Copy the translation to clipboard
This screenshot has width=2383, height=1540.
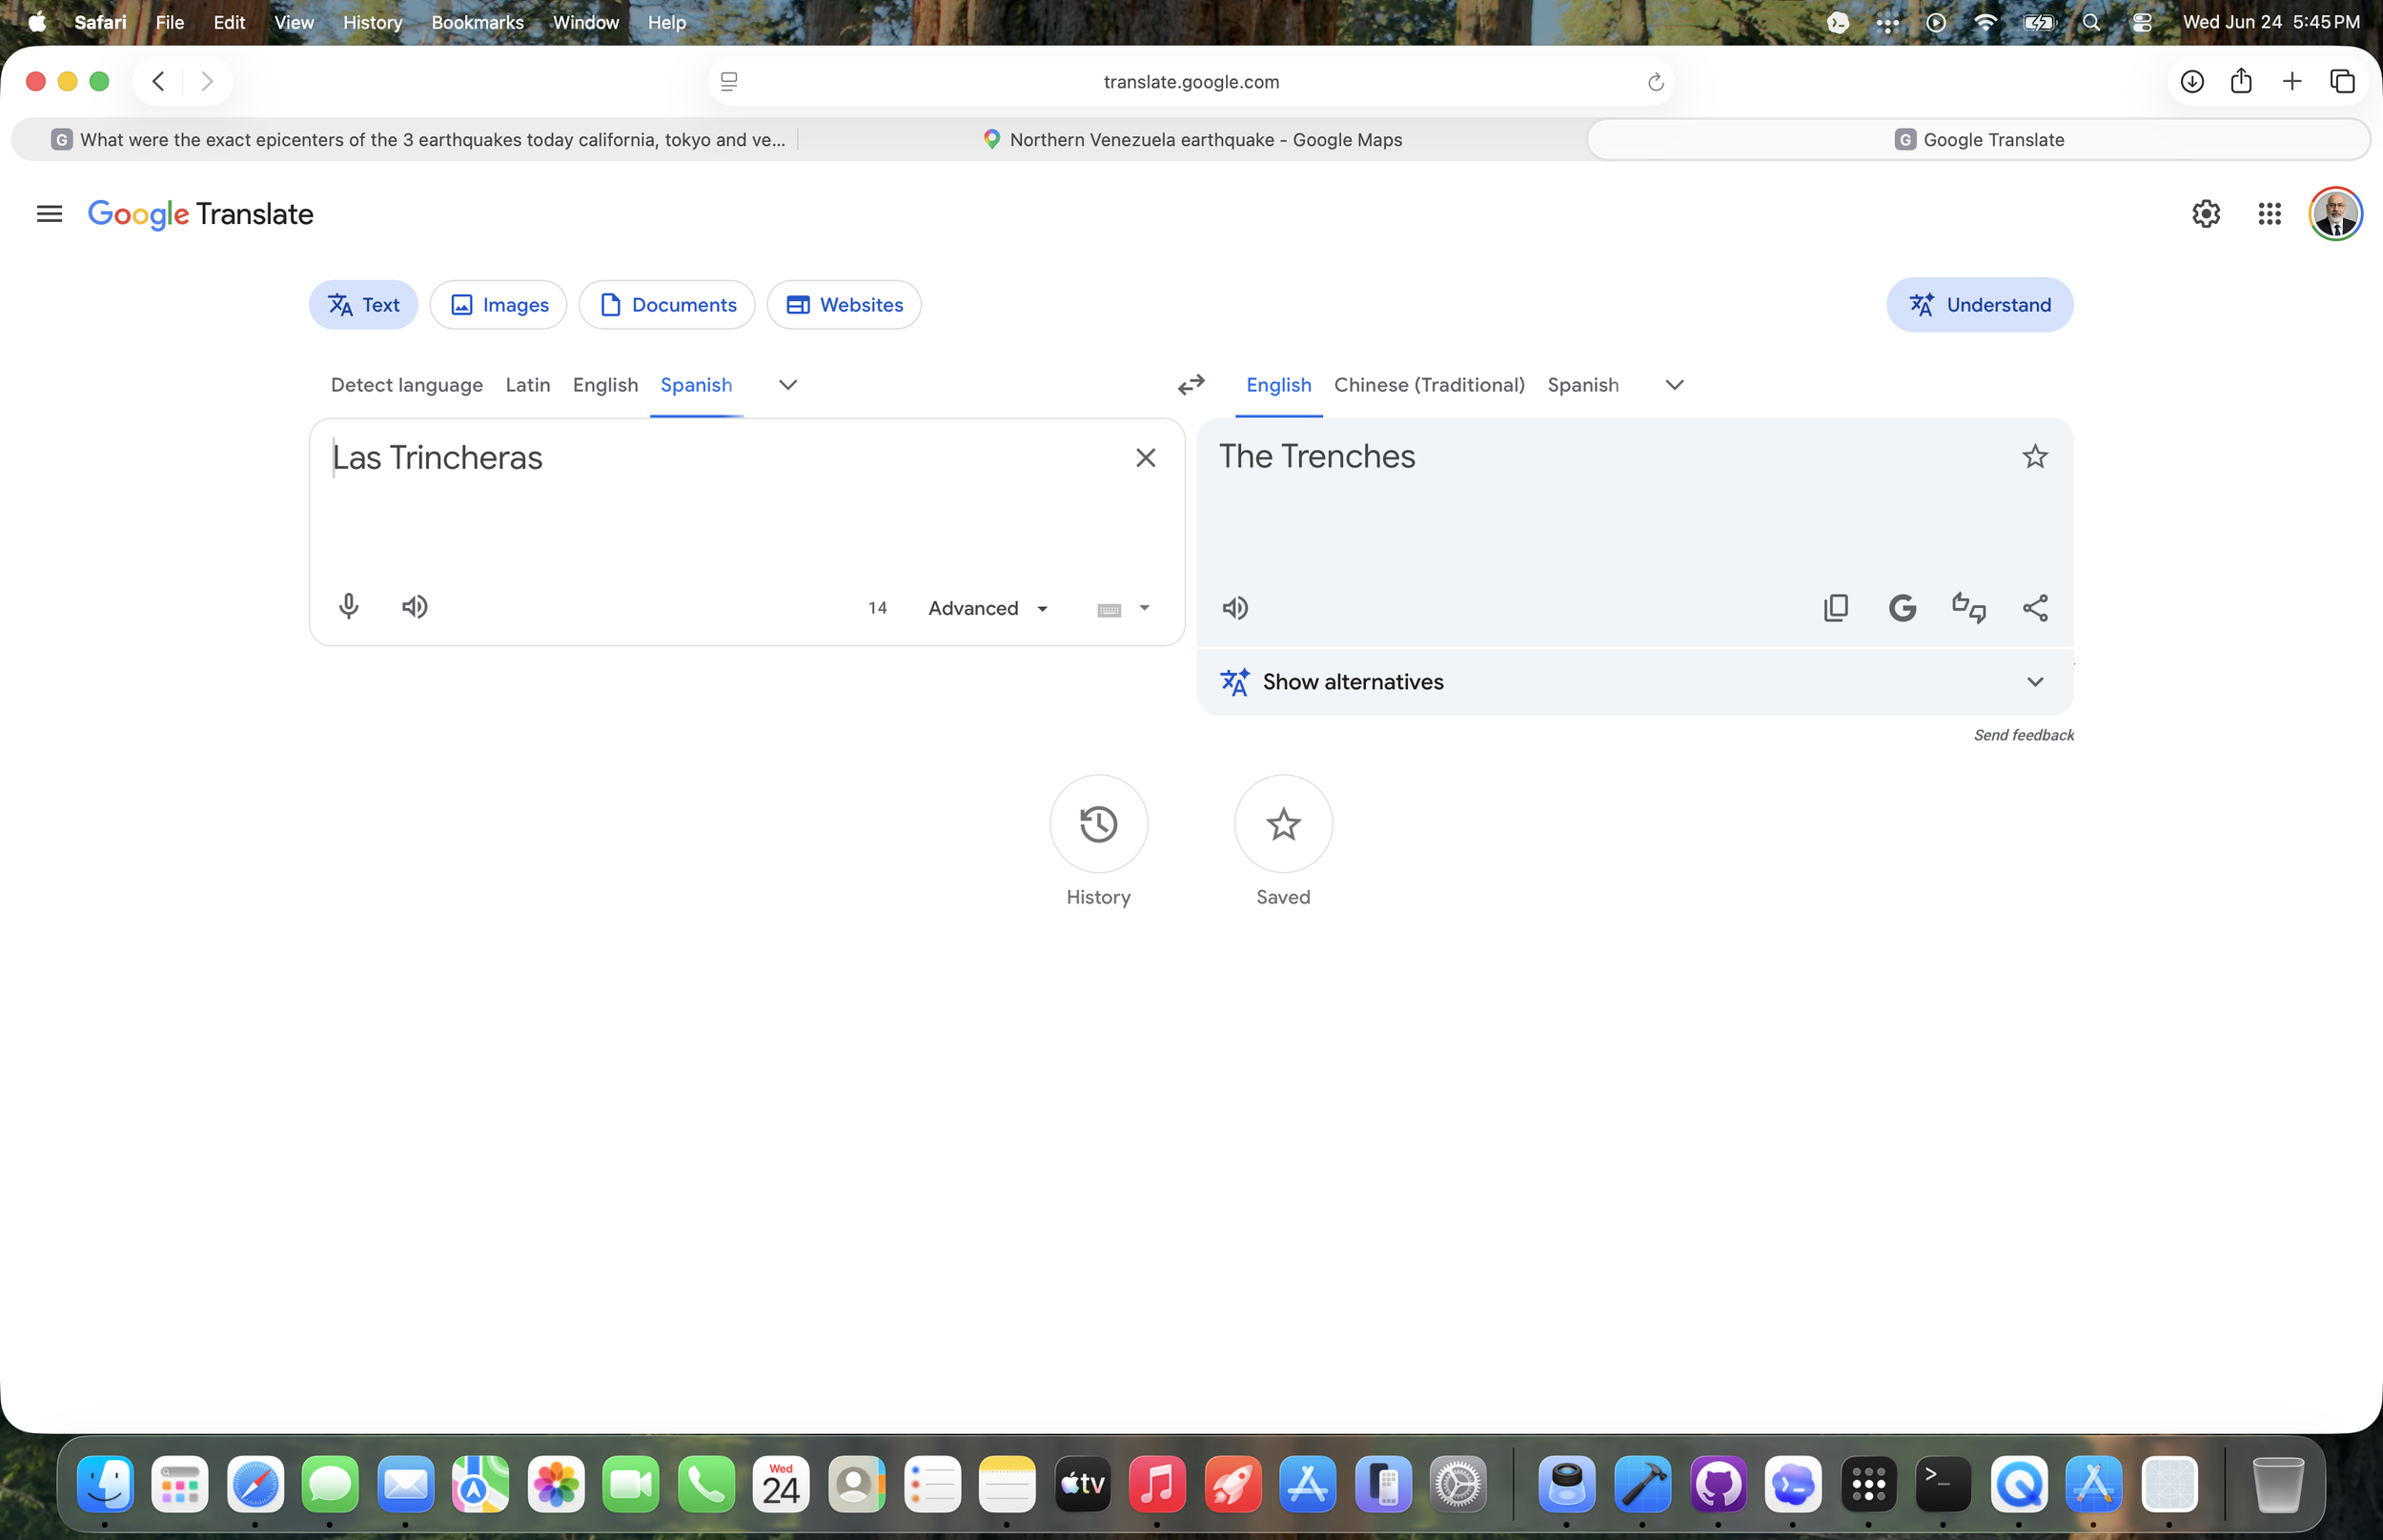(x=1836, y=608)
